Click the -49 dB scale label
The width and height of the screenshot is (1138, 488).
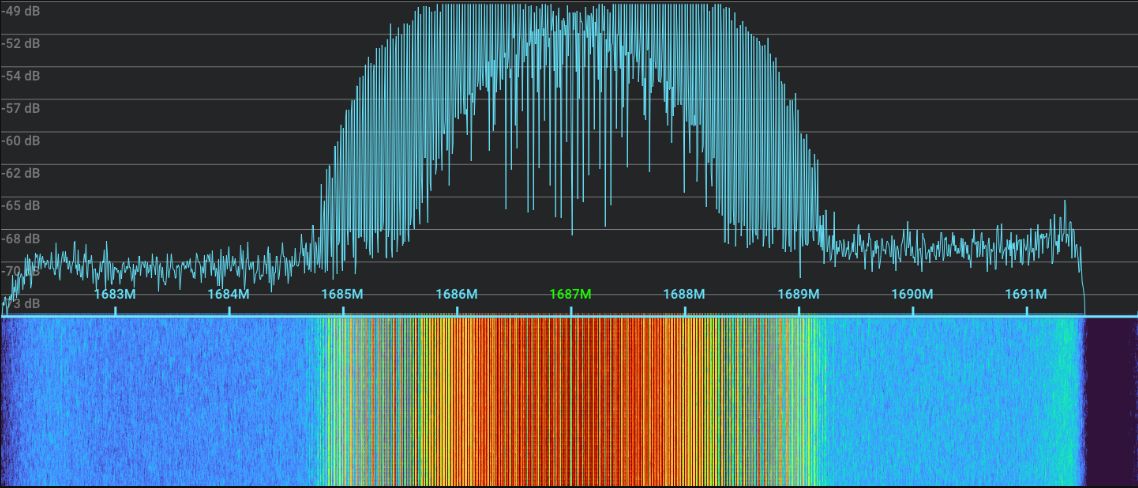(x=20, y=10)
